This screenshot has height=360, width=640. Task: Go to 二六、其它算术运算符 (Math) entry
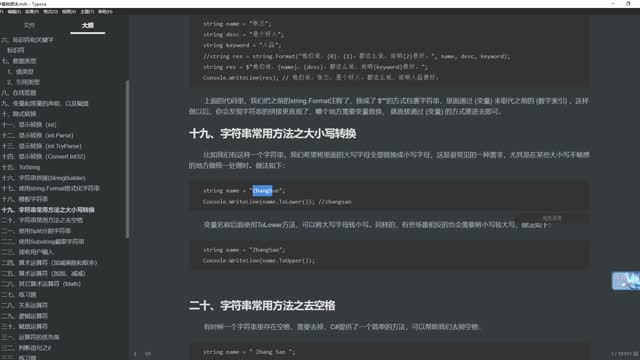41,284
